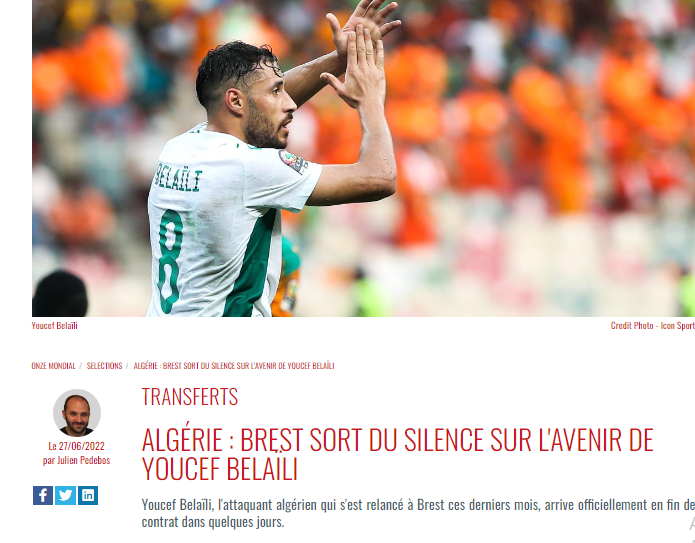
Task: Open the Transferts category heading
Action: point(190,396)
